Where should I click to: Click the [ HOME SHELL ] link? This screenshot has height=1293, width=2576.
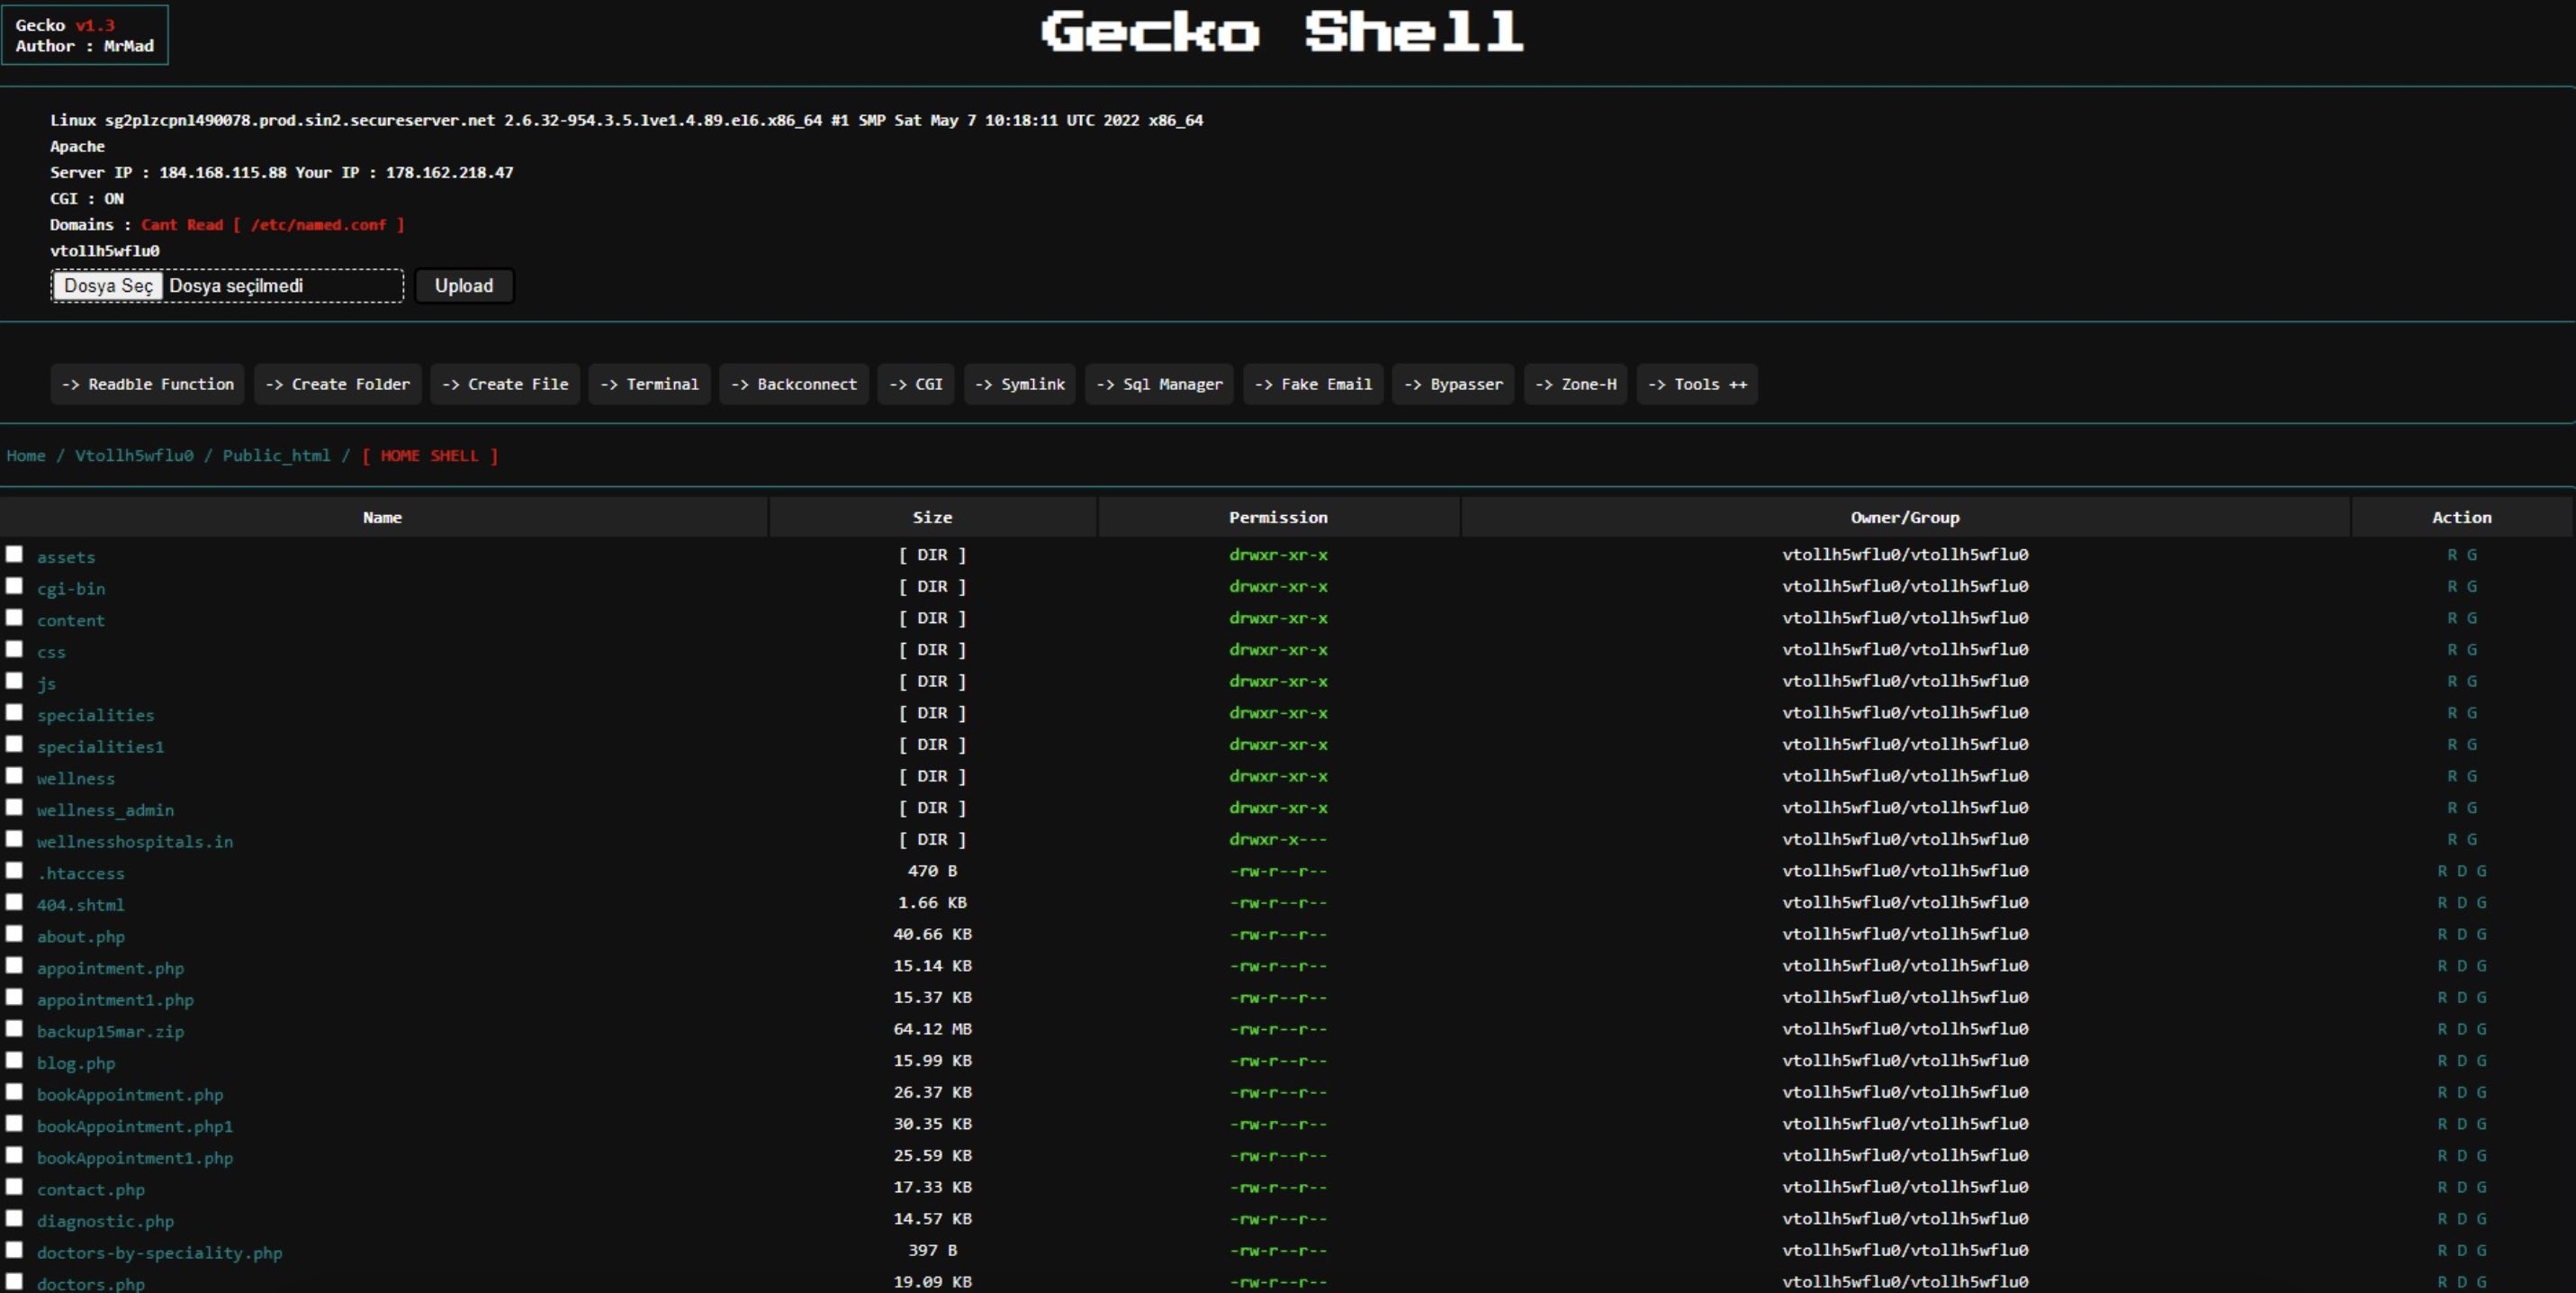[x=430, y=456]
